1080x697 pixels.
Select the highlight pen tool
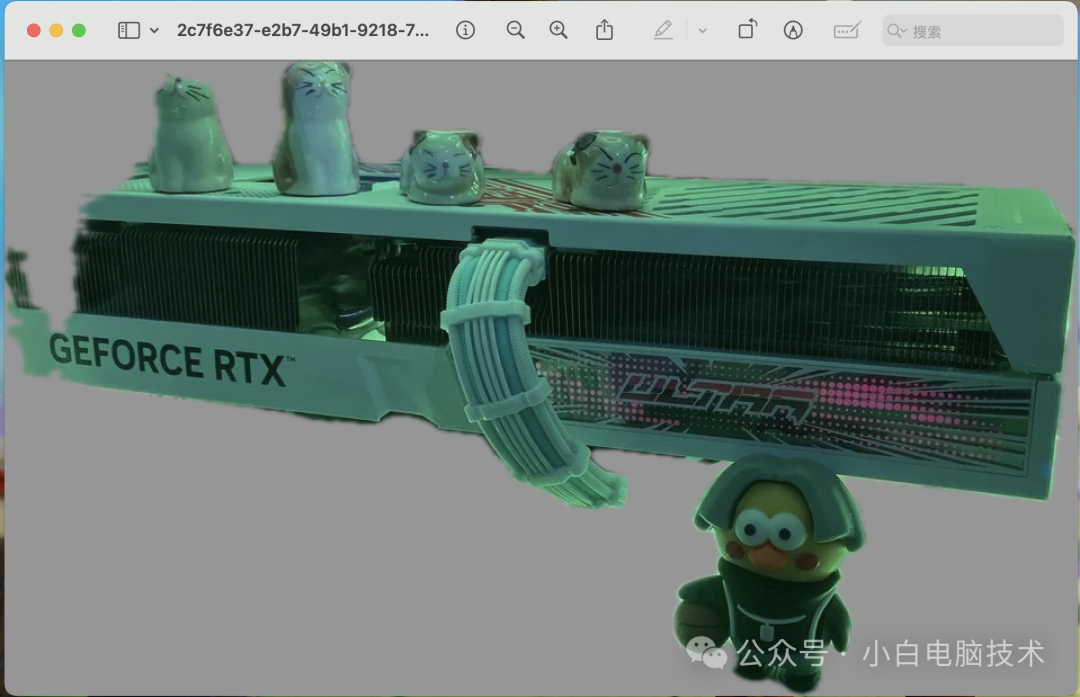(663, 30)
